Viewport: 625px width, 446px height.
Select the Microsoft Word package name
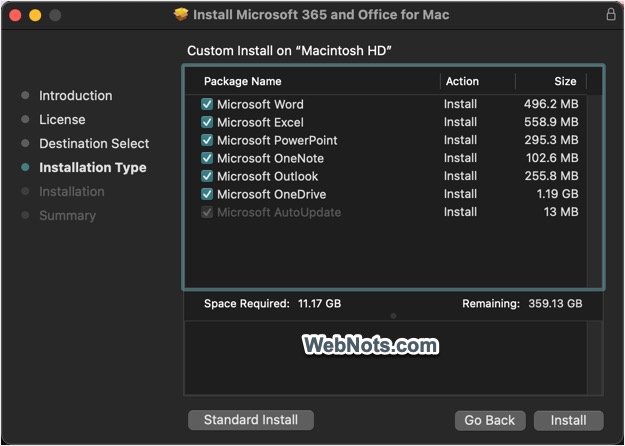pyautogui.click(x=260, y=104)
